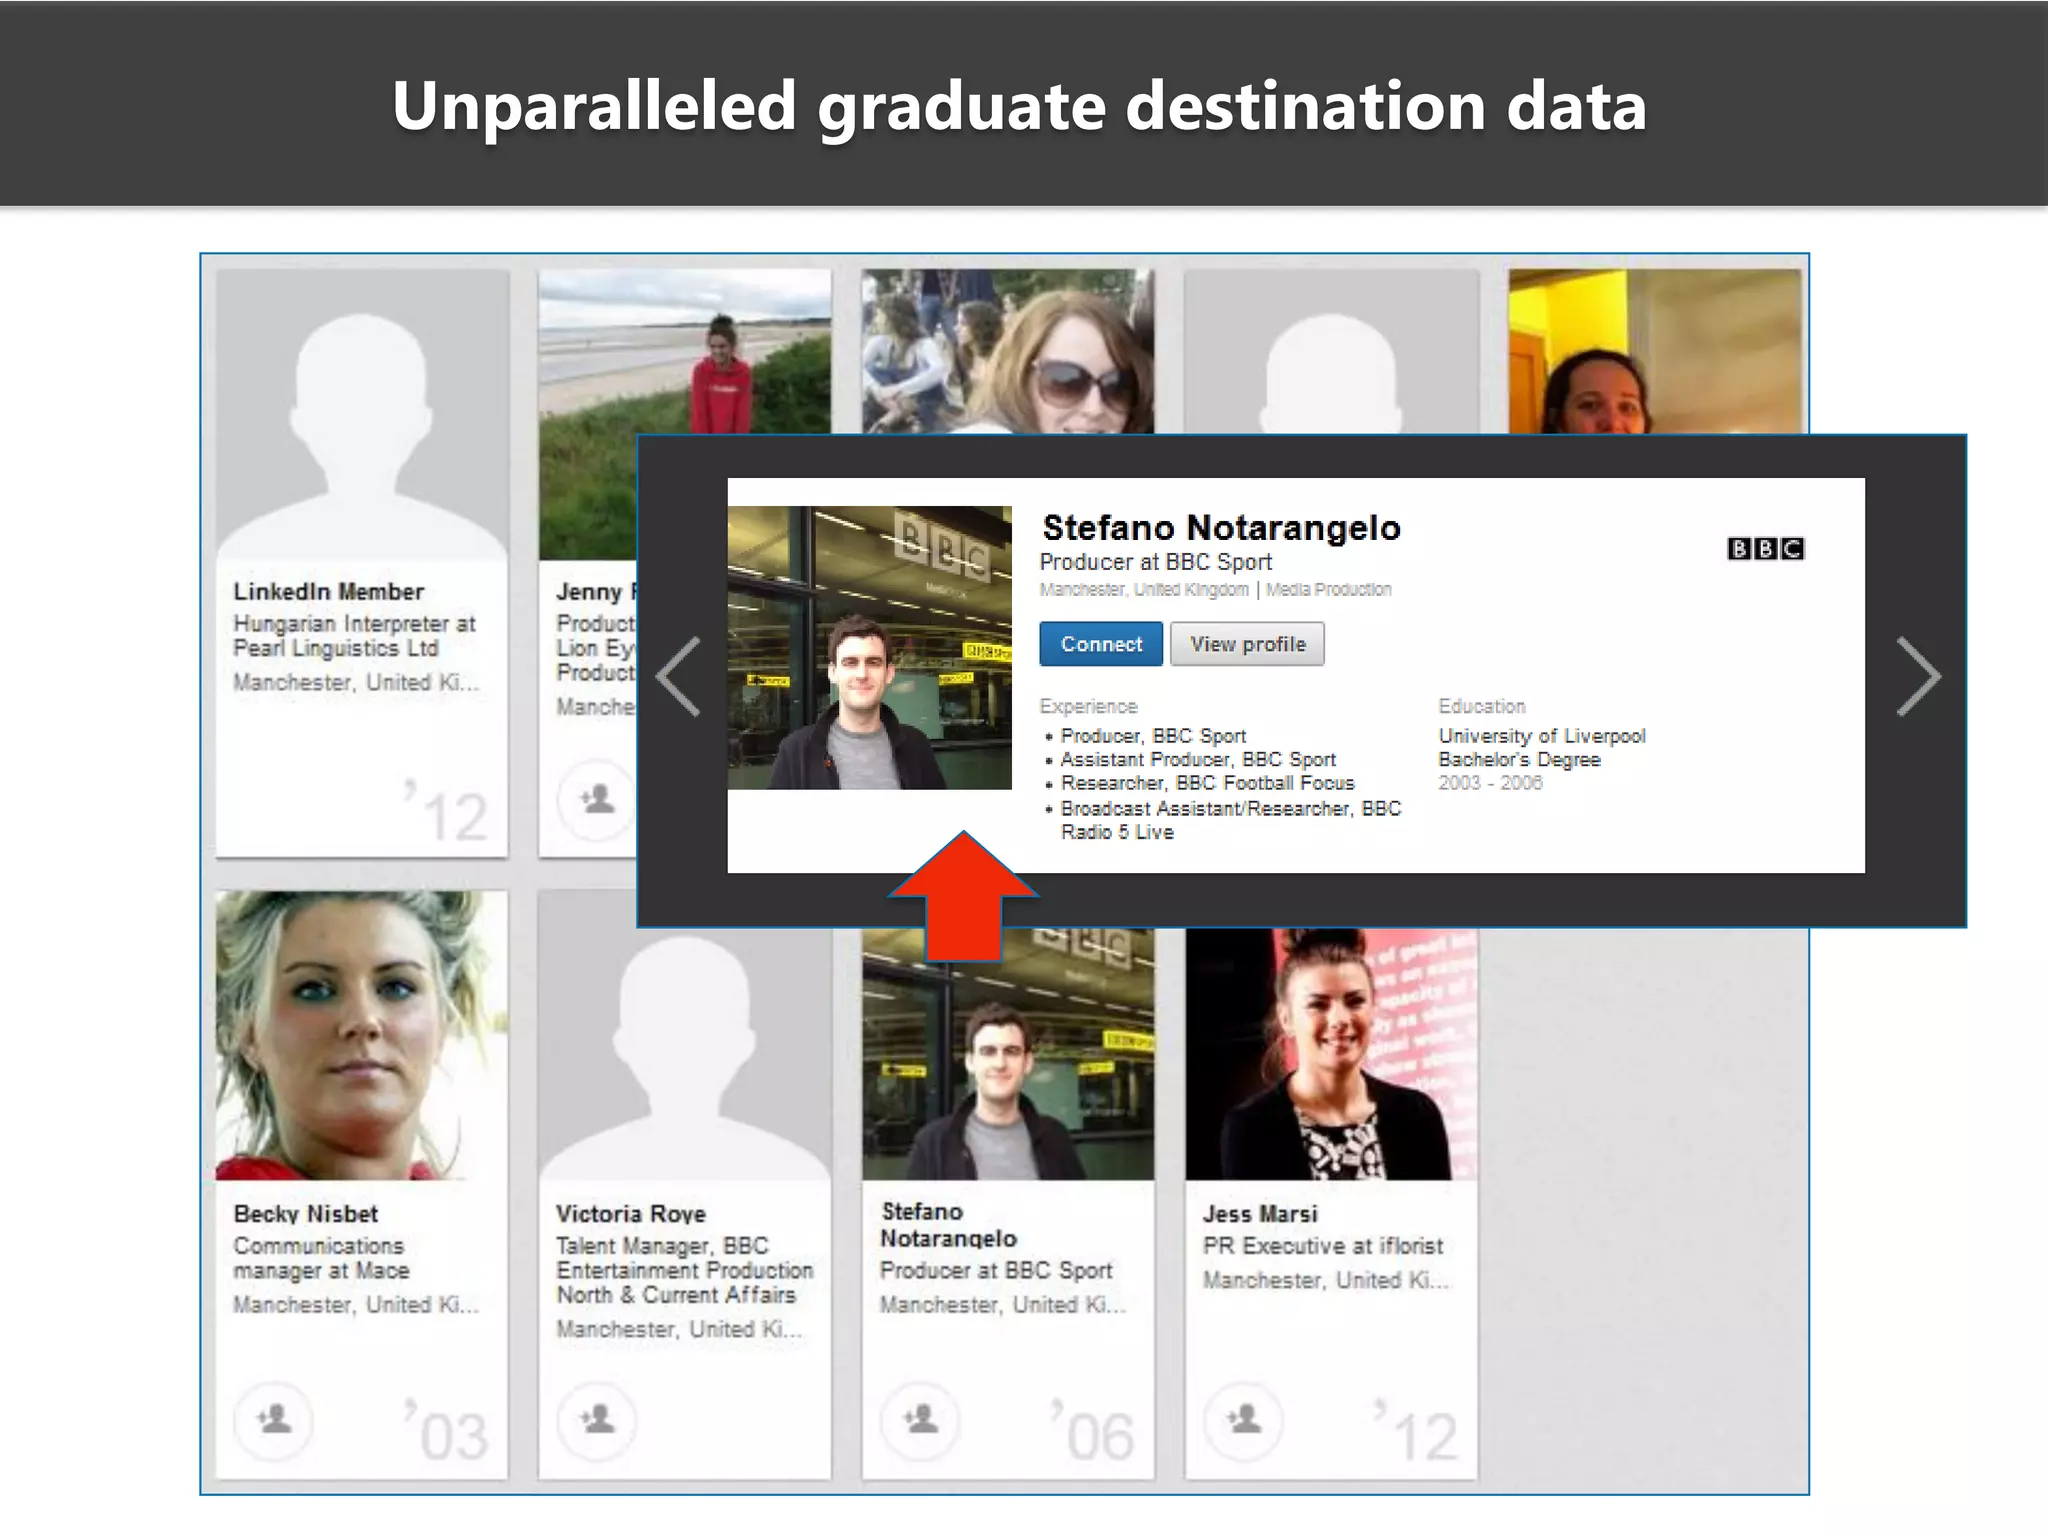Screen dimensions: 2048x1536
Task: Go to previous profile with left chevron
Action: pos(679,676)
